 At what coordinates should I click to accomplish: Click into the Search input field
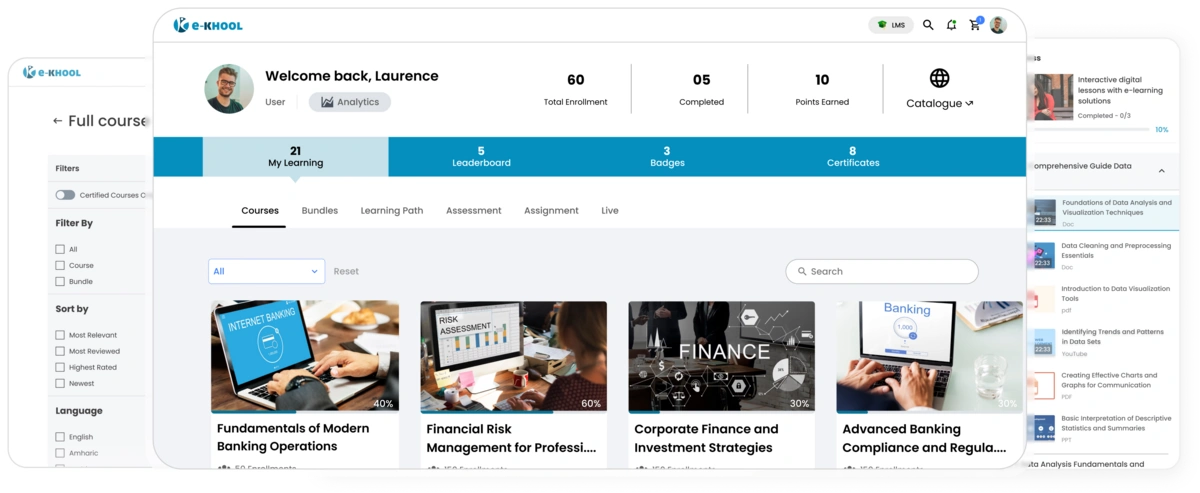890,271
